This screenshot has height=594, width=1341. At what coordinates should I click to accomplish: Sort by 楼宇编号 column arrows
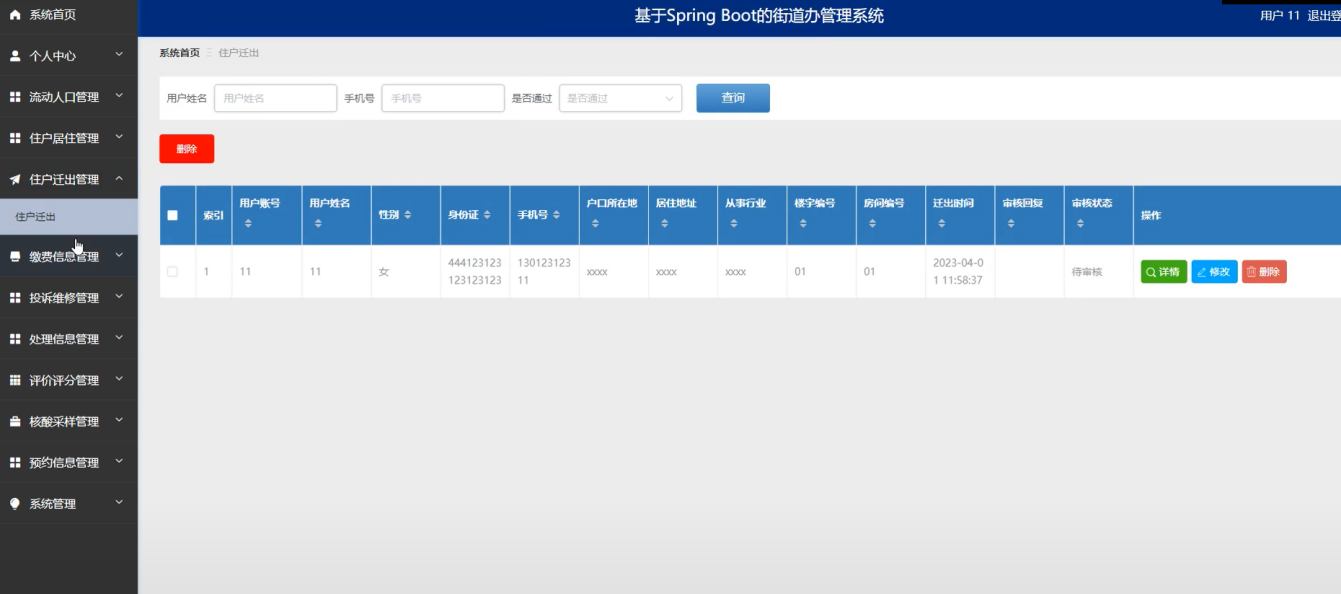[x=803, y=224]
